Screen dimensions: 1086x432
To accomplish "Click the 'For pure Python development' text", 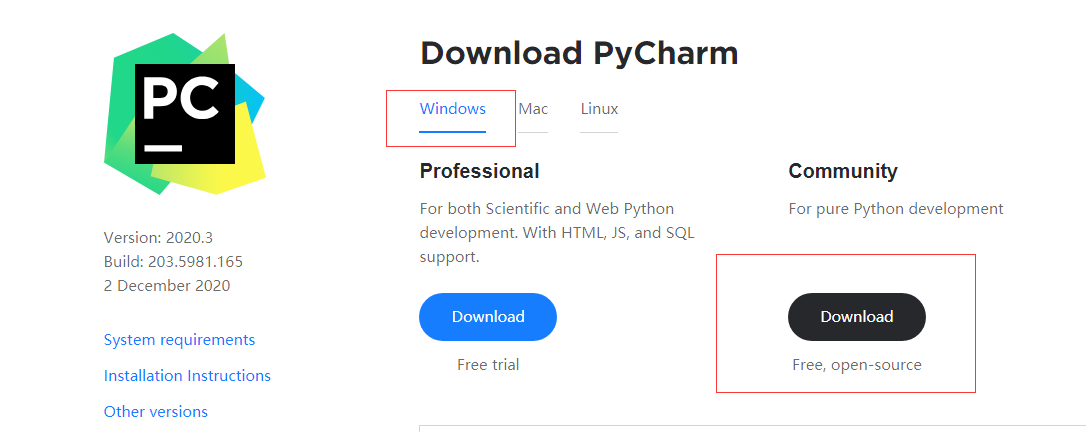I will [x=895, y=209].
